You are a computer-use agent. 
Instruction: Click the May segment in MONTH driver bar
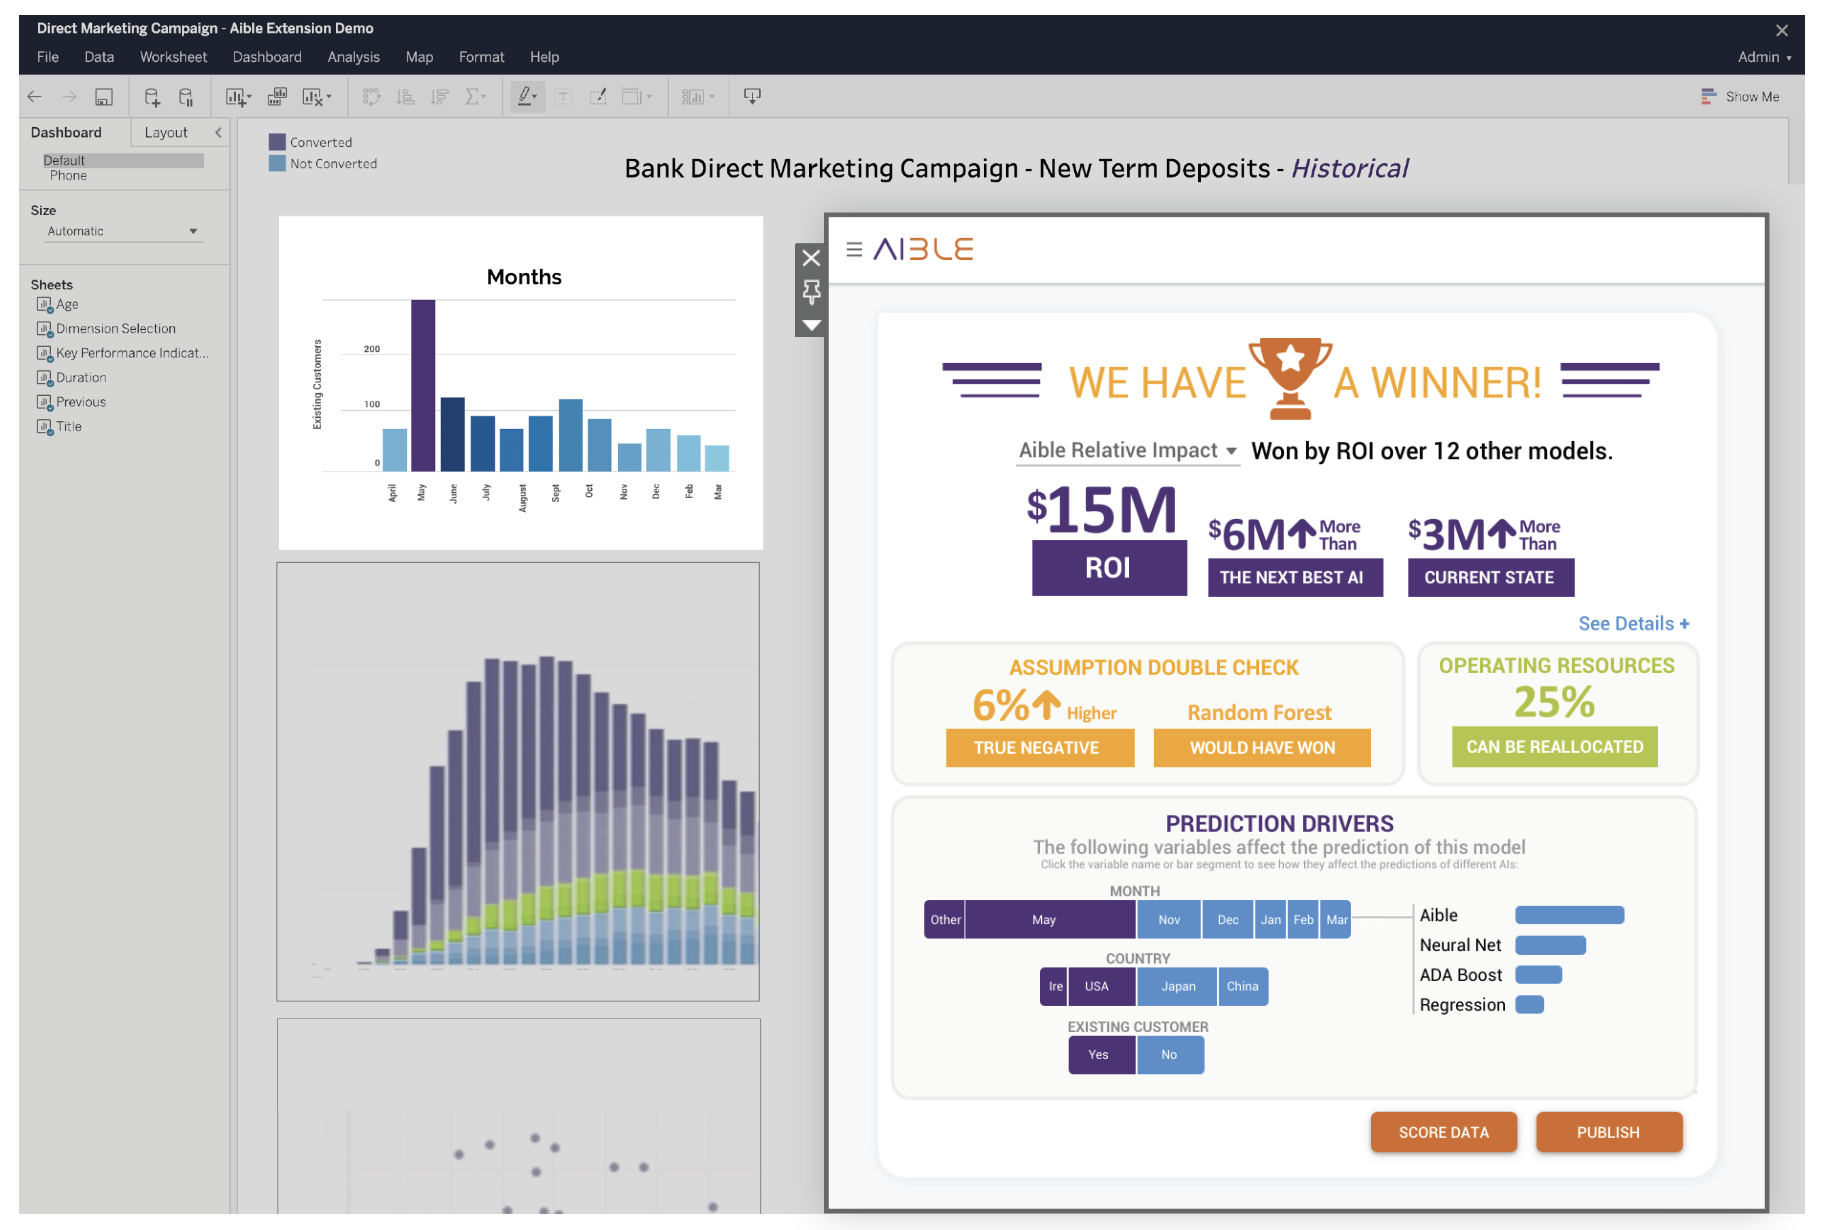1050,919
